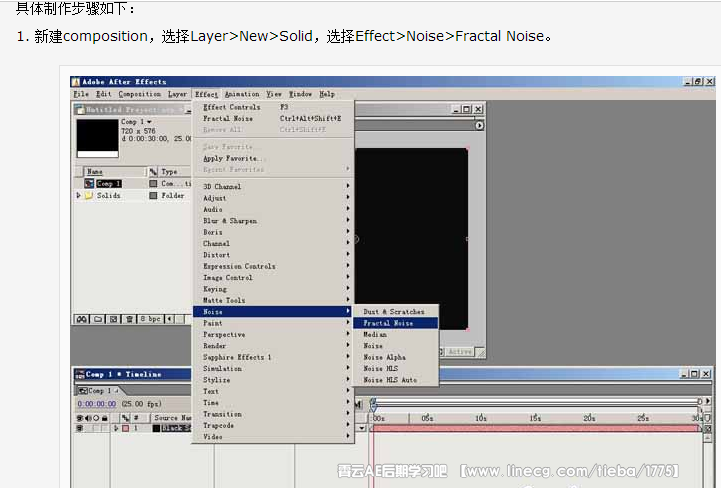Click the new composition icon in Project panel
Image resolution: width=721 pixels, height=488 pixels.
coord(112,319)
